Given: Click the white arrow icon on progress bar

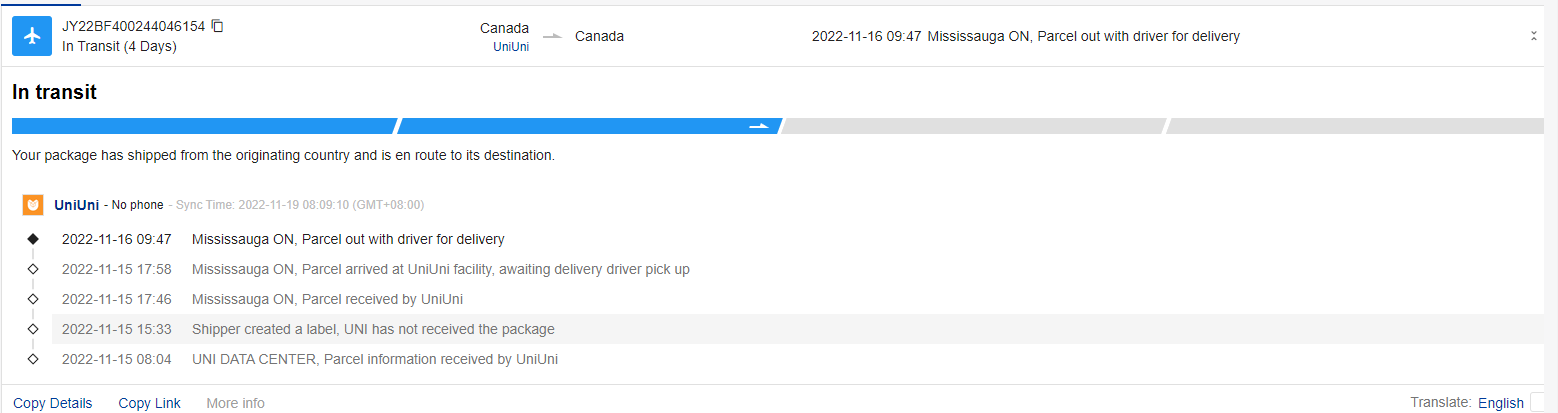Looking at the screenshot, I should click(759, 126).
